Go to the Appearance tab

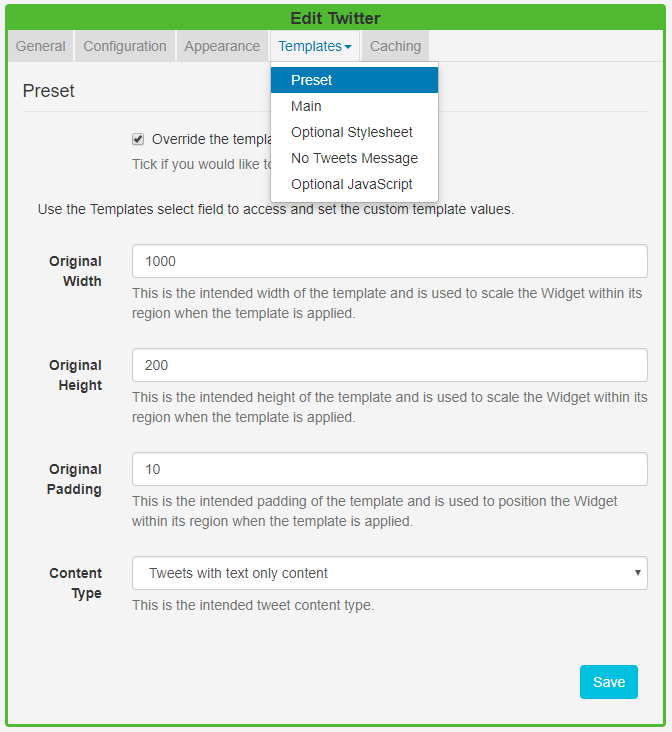[222, 46]
